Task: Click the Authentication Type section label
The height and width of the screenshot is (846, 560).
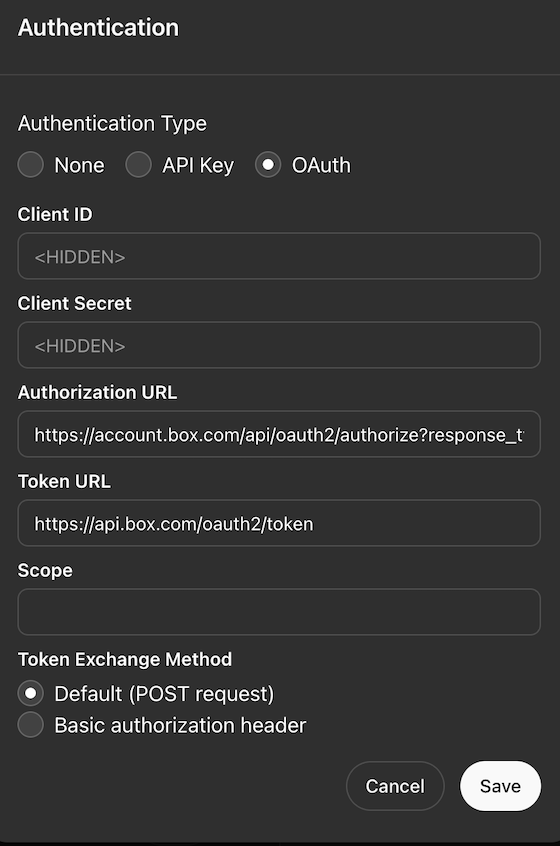Action: pos(112,124)
